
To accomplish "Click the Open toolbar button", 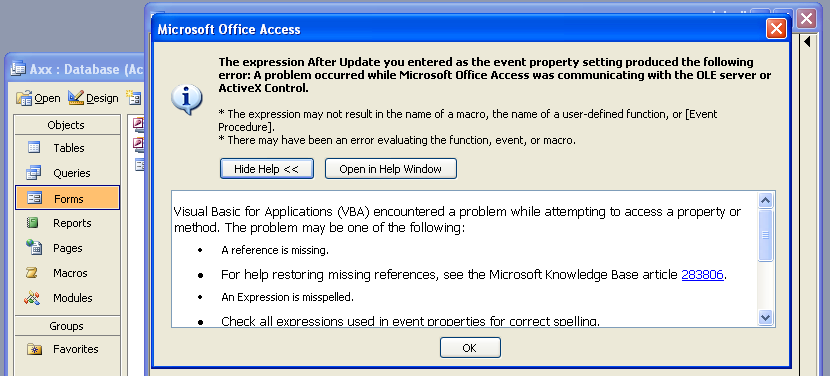I will [x=38, y=99].
